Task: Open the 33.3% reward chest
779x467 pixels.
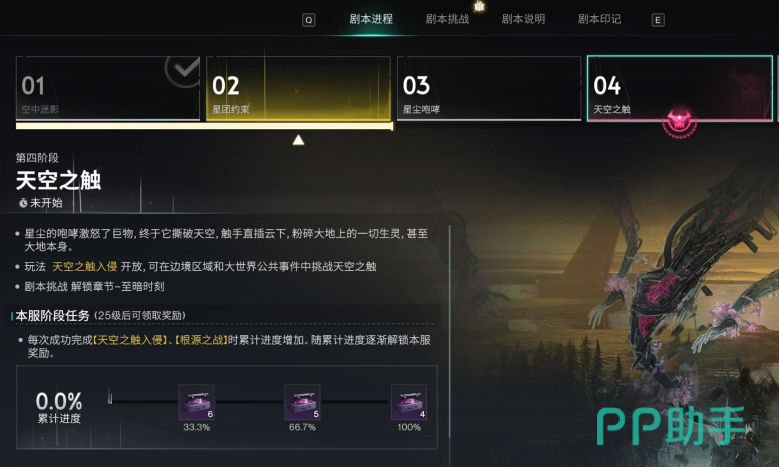Action: click(x=197, y=402)
